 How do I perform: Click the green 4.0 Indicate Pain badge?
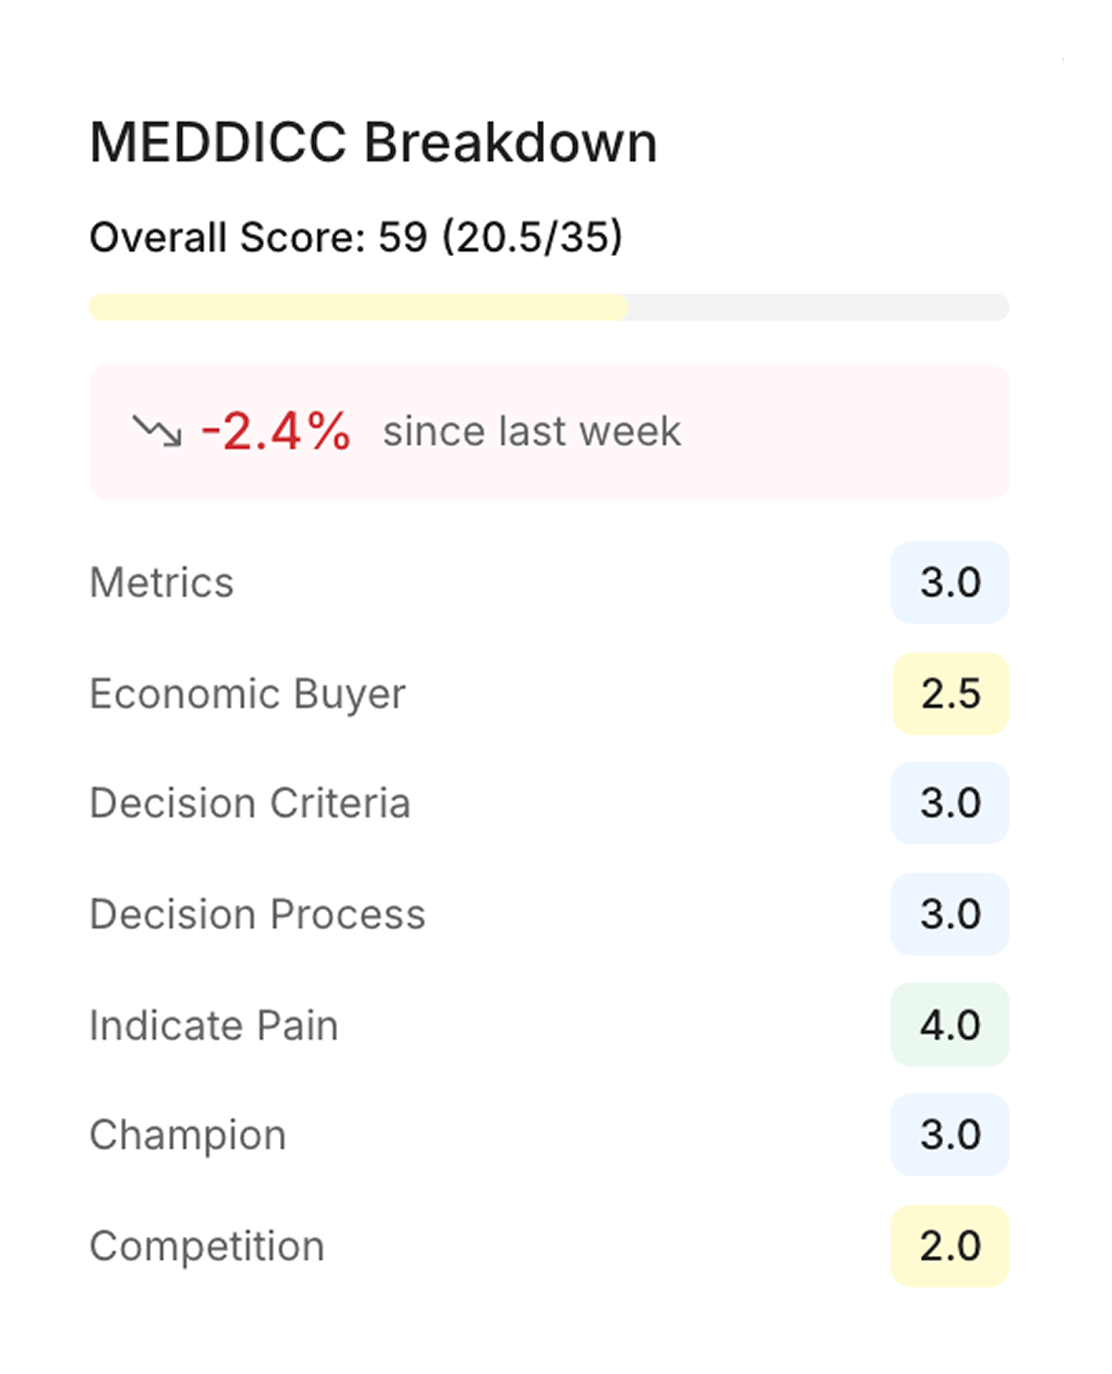[x=949, y=1025]
